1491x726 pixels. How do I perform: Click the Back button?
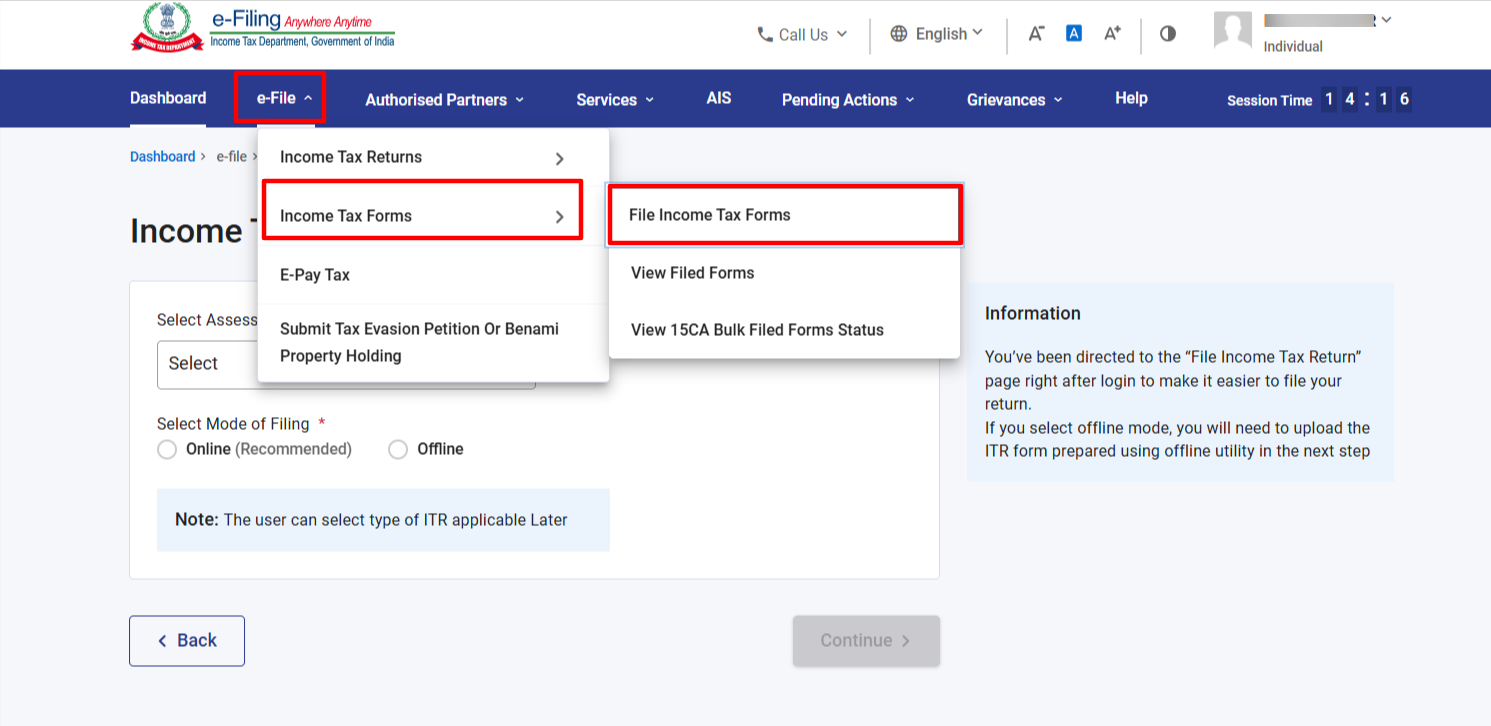[x=187, y=640]
